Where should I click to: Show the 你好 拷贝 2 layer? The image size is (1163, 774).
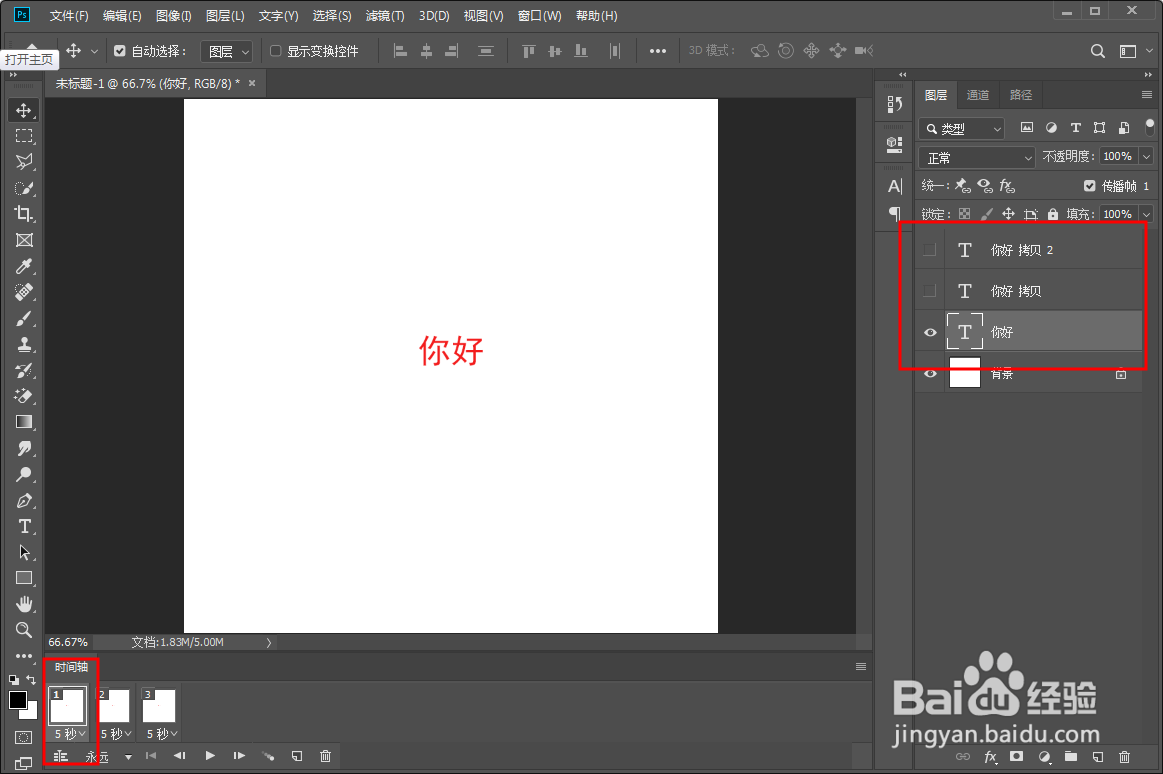(929, 250)
